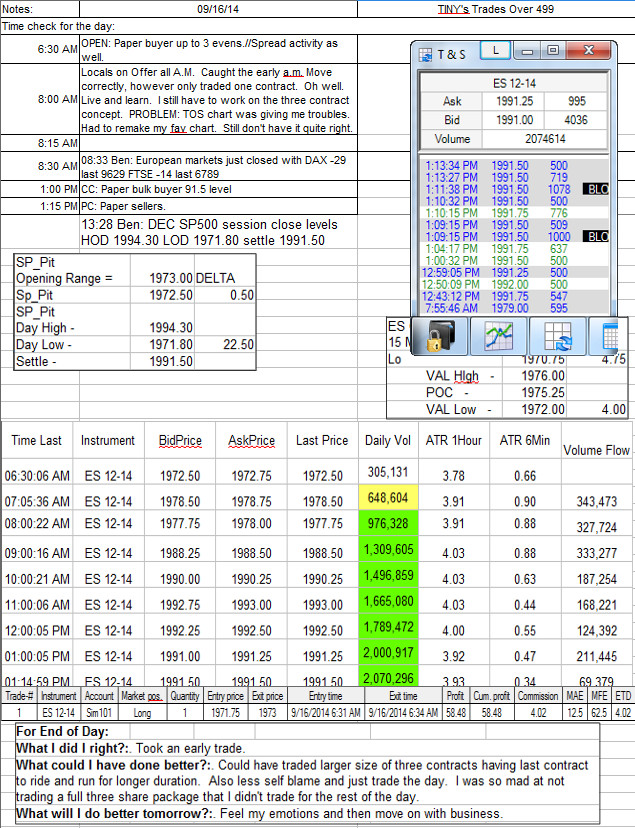Select the CC: Paper bulk buyer note
Image resolution: width=635 pixels, height=828 pixels.
click(219, 189)
